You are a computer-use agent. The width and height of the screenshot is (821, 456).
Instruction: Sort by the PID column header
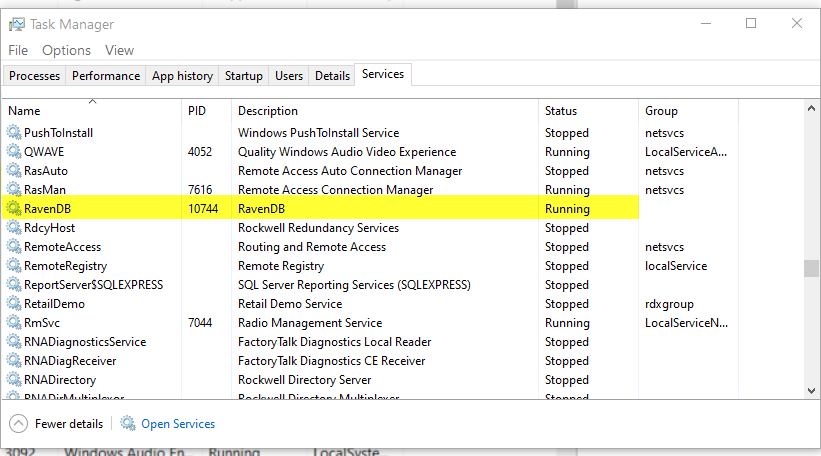pyautogui.click(x=206, y=111)
